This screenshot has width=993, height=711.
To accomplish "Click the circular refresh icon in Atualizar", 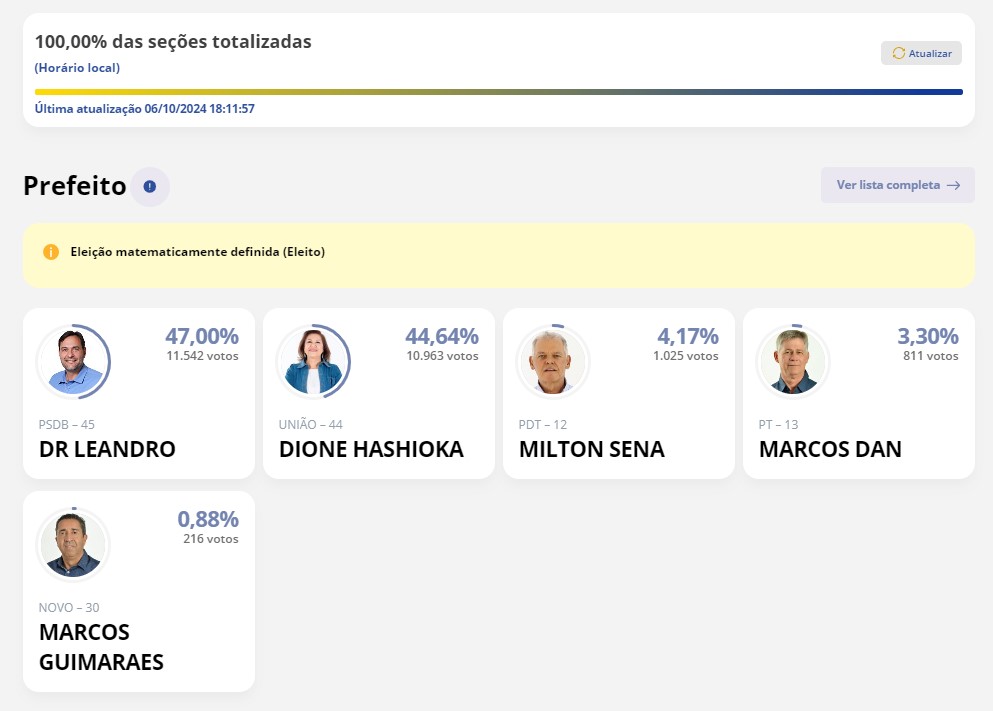I will pyautogui.click(x=898, y=53).
